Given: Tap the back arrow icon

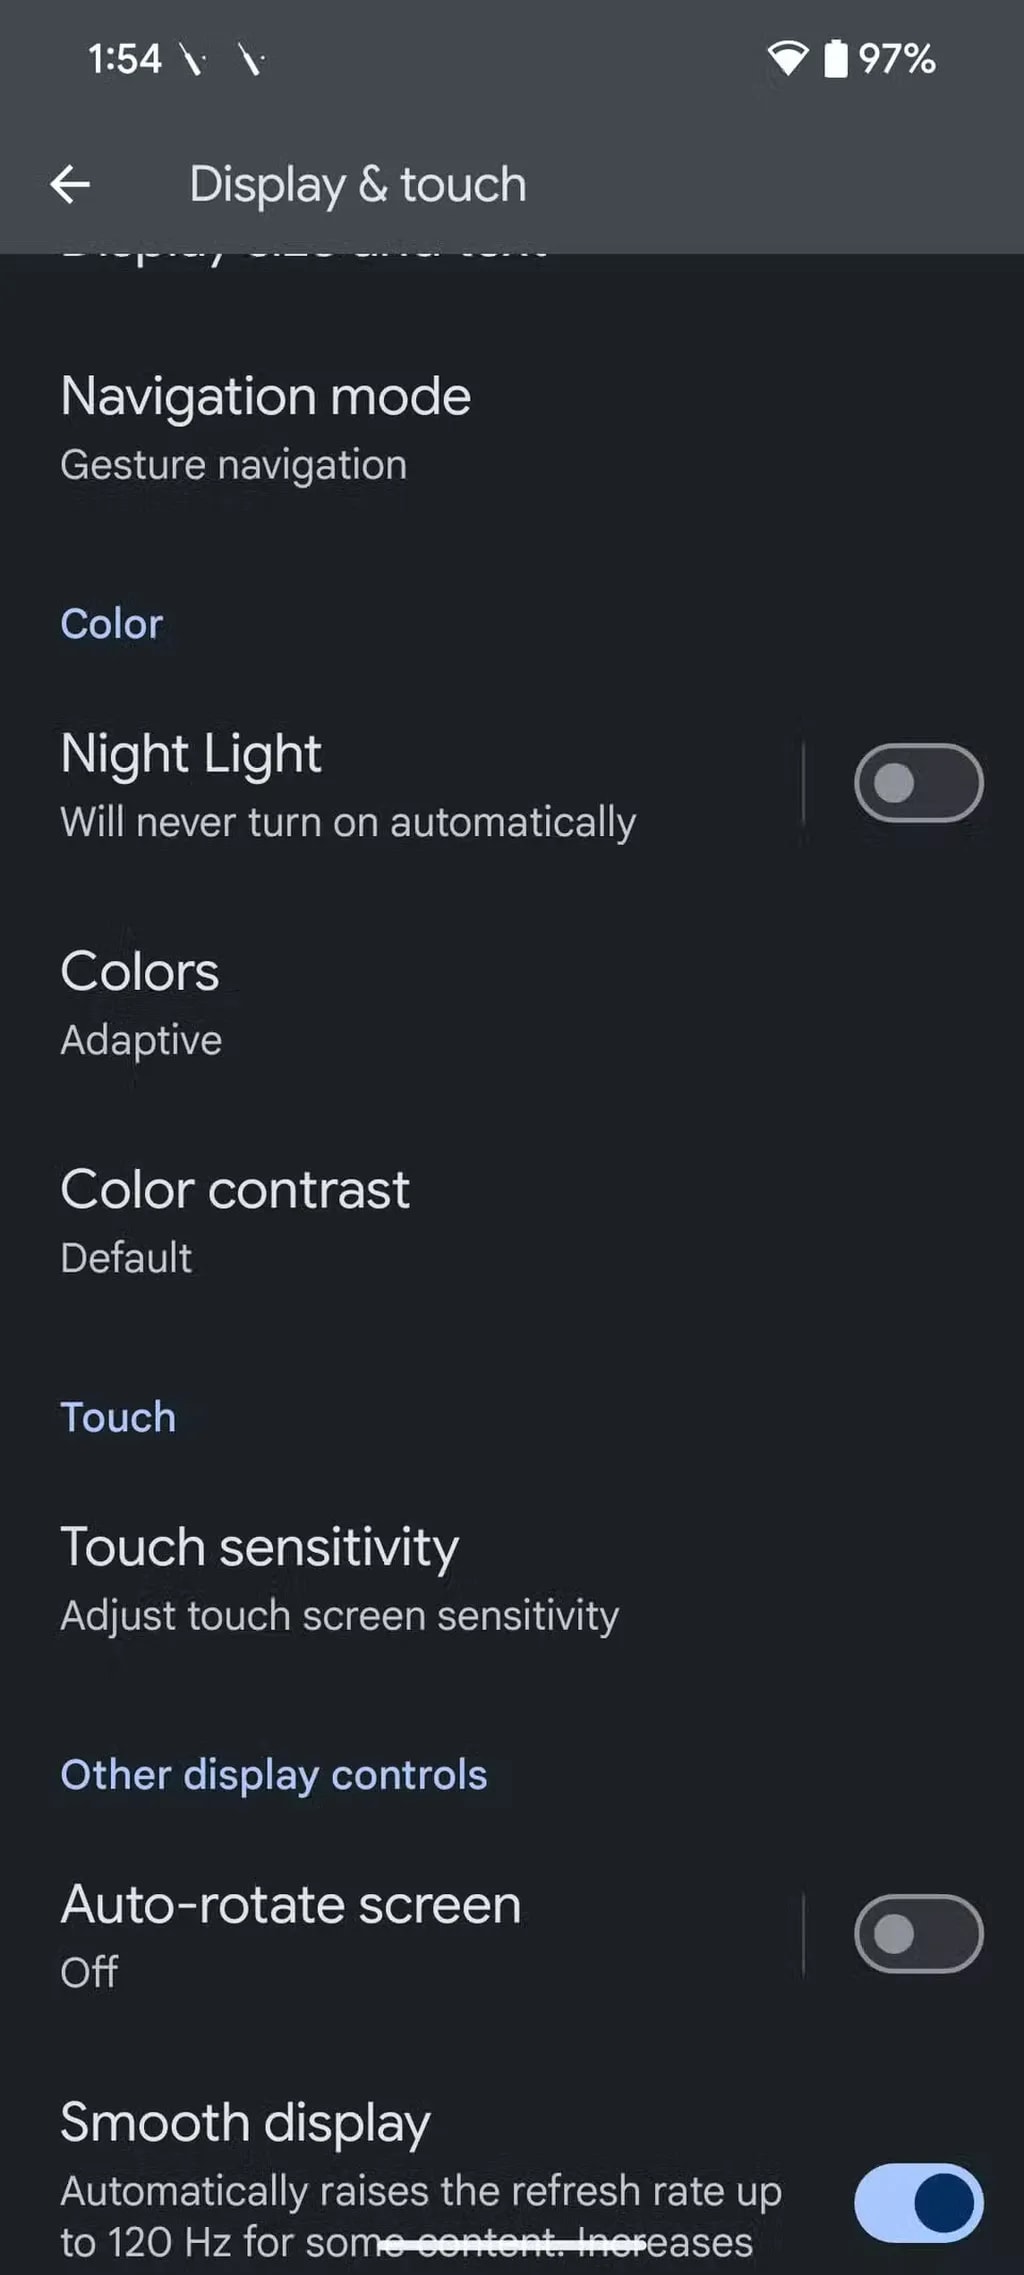Looking at the screenshot, I should 70,185.
